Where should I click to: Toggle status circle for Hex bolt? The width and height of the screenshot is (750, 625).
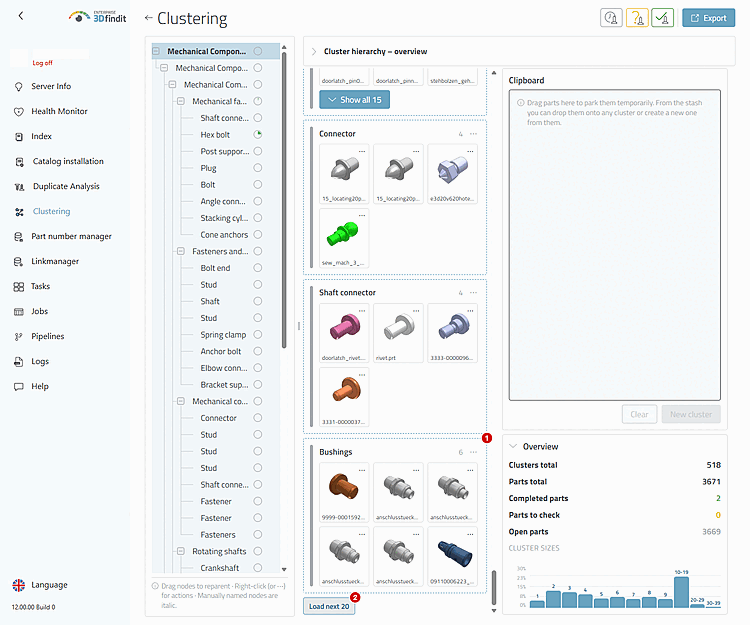pyautogui.click(x=258, y=134)
